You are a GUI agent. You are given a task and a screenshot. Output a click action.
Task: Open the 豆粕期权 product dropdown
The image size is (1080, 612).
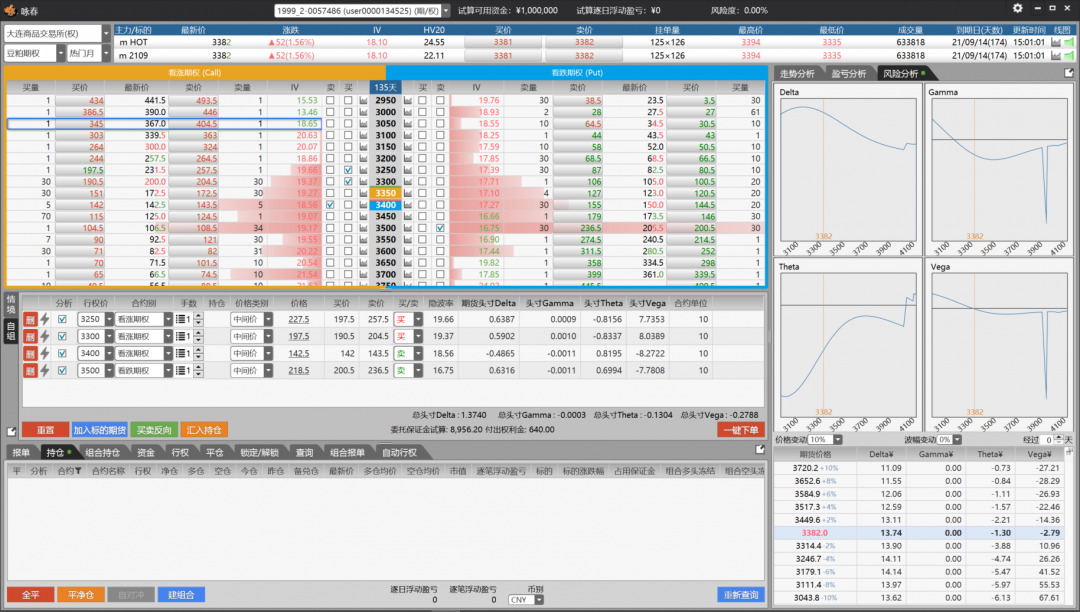(61, 53)
